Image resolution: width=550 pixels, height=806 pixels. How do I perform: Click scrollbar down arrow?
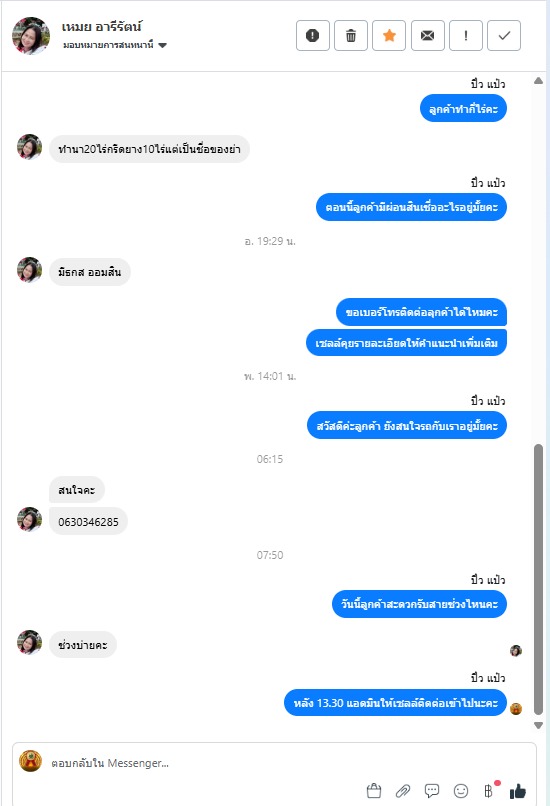pyautogui.click(x=539, y=725)
